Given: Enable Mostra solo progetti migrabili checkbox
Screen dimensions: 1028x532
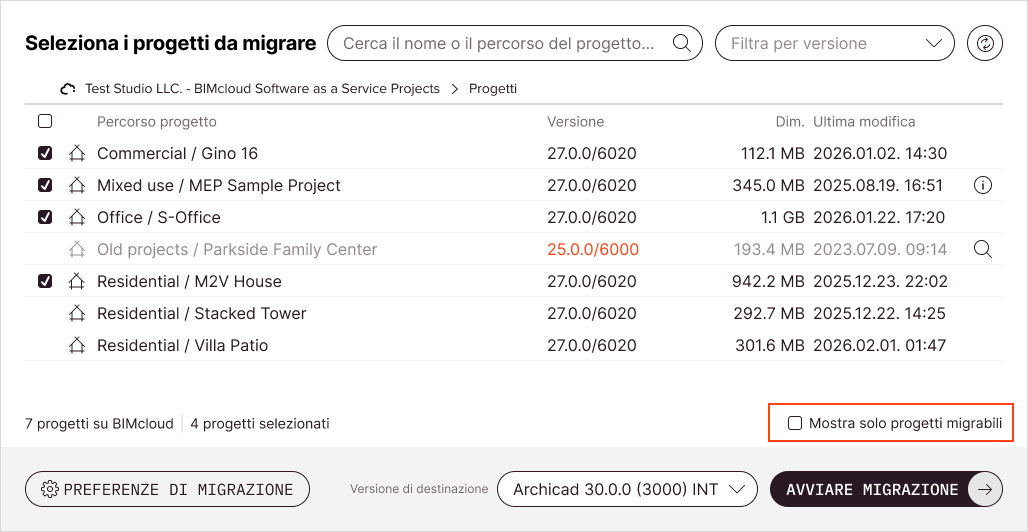Looking at the screenshot, I should coord(795,423).
